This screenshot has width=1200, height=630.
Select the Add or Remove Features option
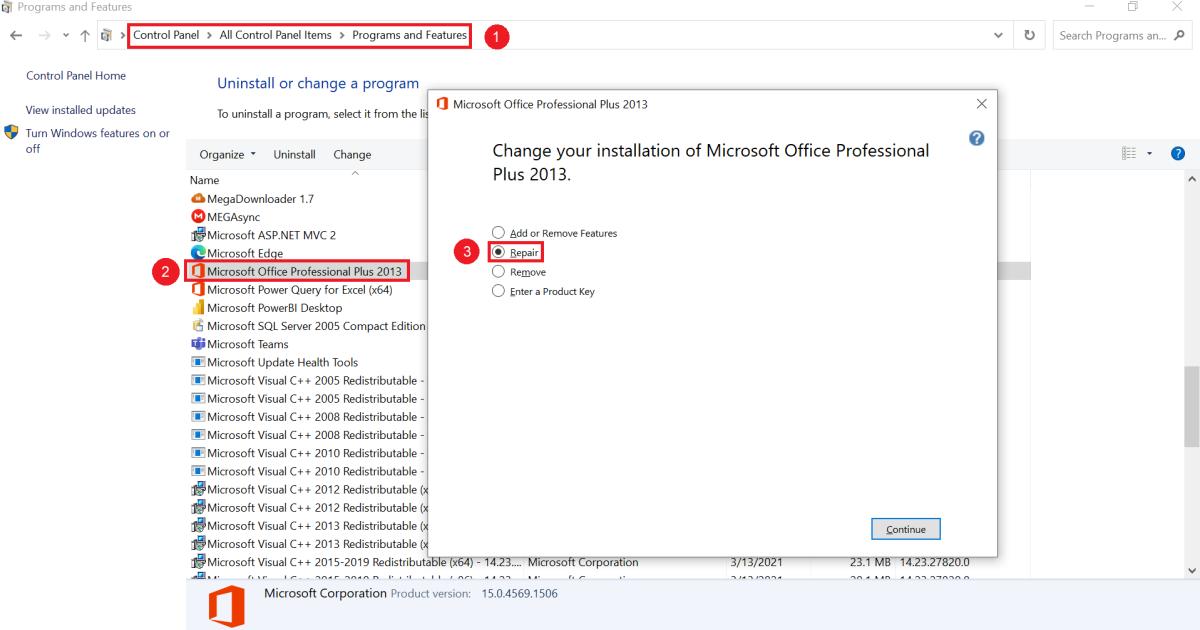pos(555,233)
